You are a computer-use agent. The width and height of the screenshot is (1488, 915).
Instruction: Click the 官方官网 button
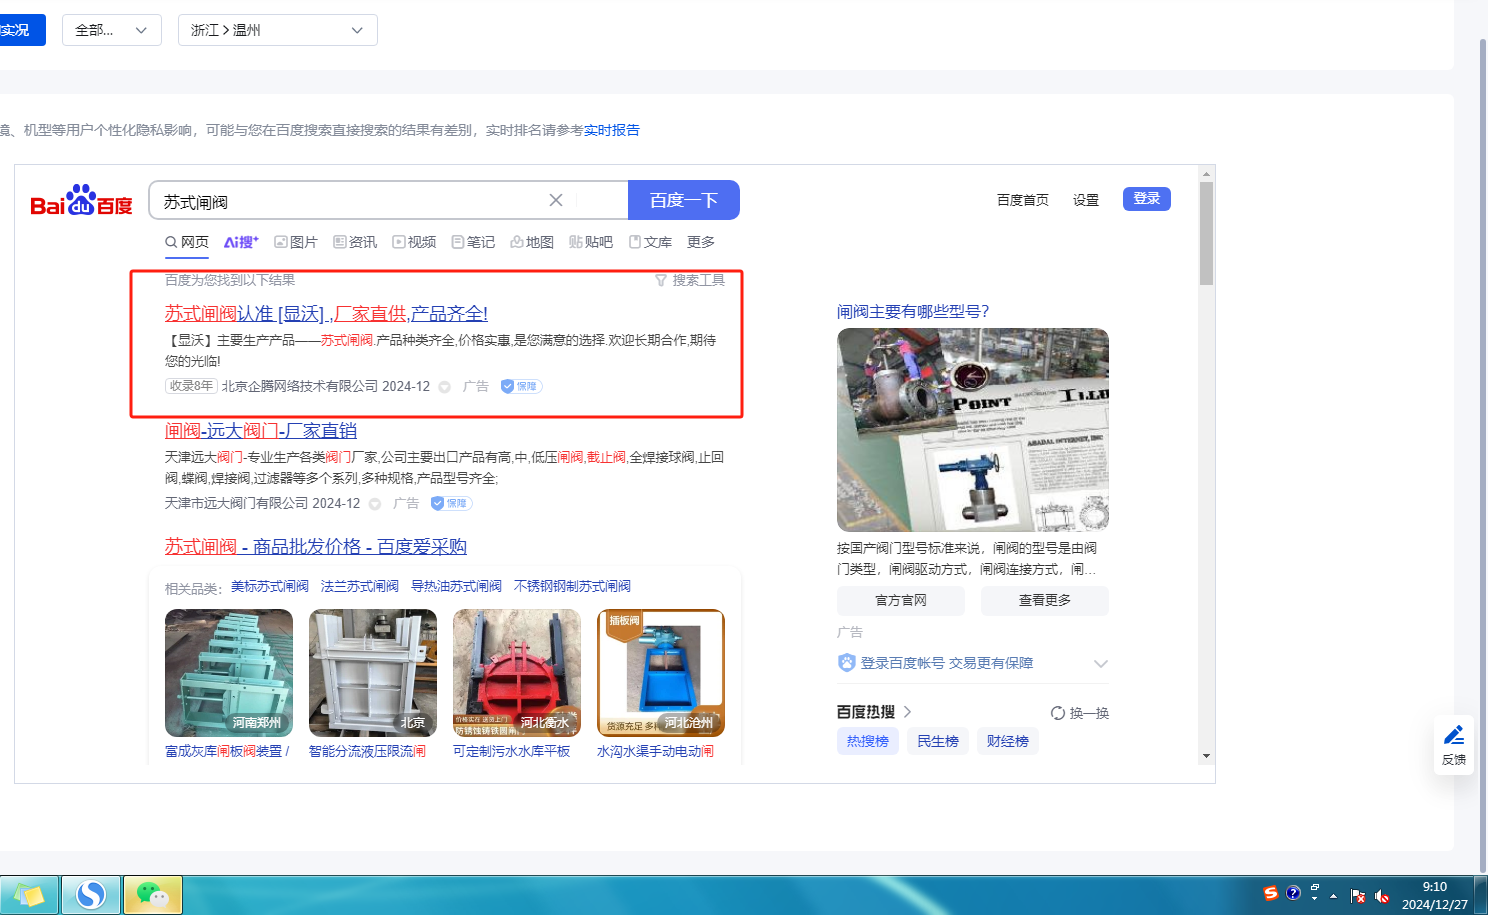tap(901, 600)
